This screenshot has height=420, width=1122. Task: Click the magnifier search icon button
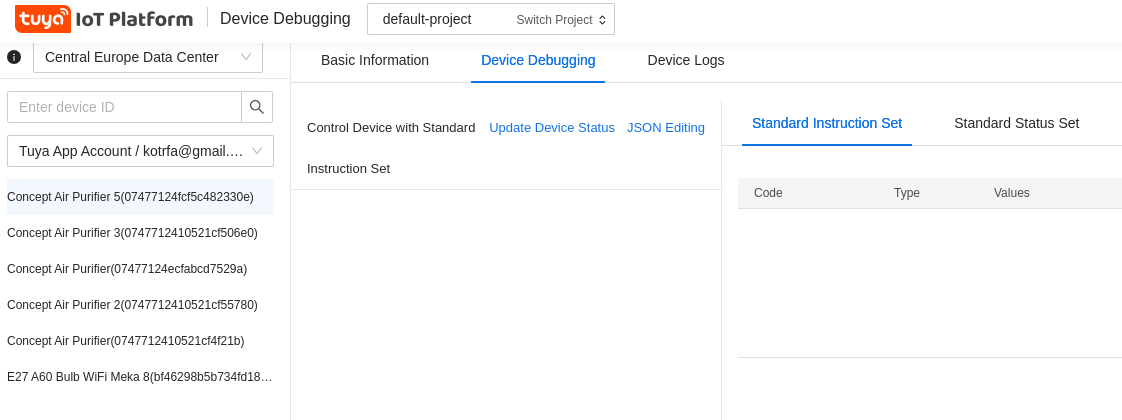pos(257,107)
